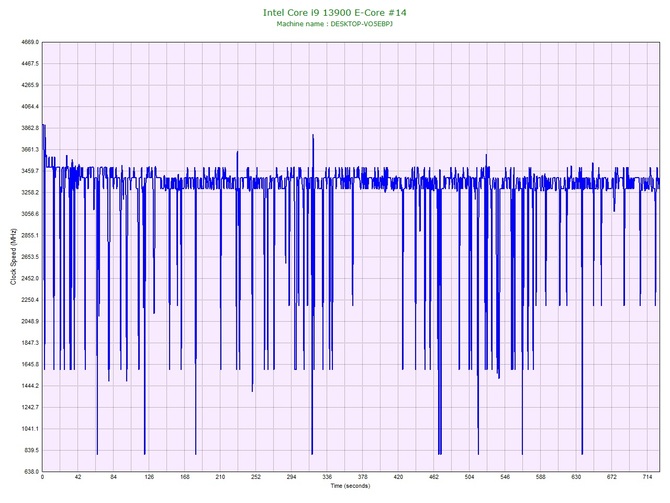The width and height of the screenshot is (670, 503).
Task: Click the 84 tick on the time axis
Action: click(113, 477)
